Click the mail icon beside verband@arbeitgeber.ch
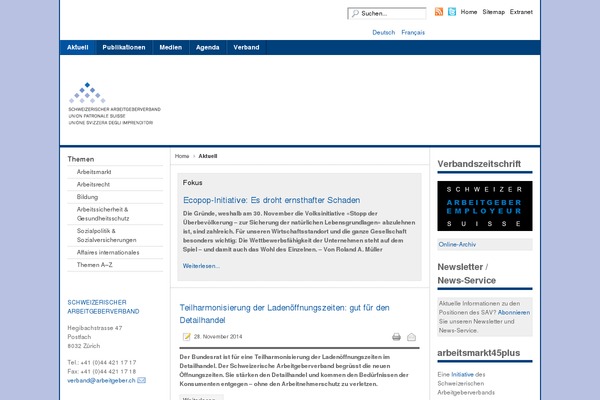The width and height of the screenshot is (600, 400). click(x=142, y=380)
